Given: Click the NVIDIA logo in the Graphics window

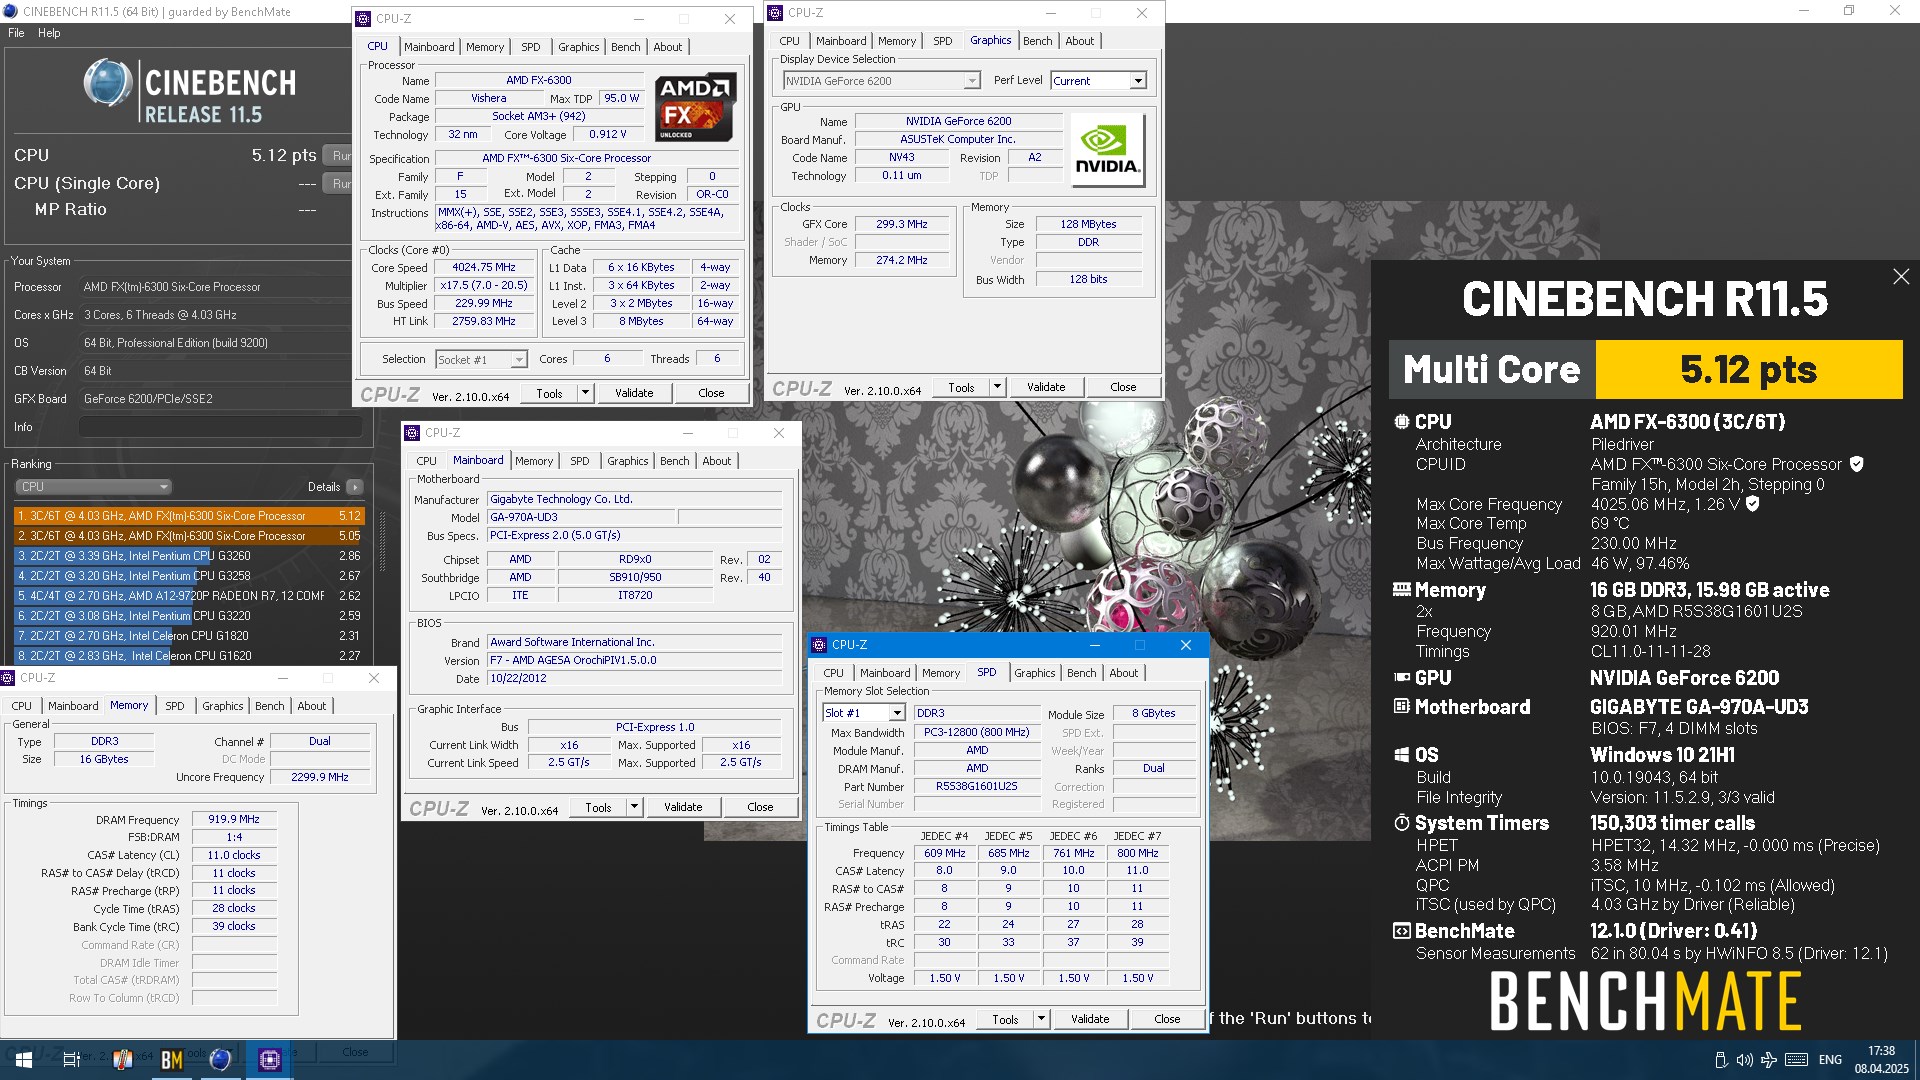Looking at the screenshot, I should [x=1106, y=150].
